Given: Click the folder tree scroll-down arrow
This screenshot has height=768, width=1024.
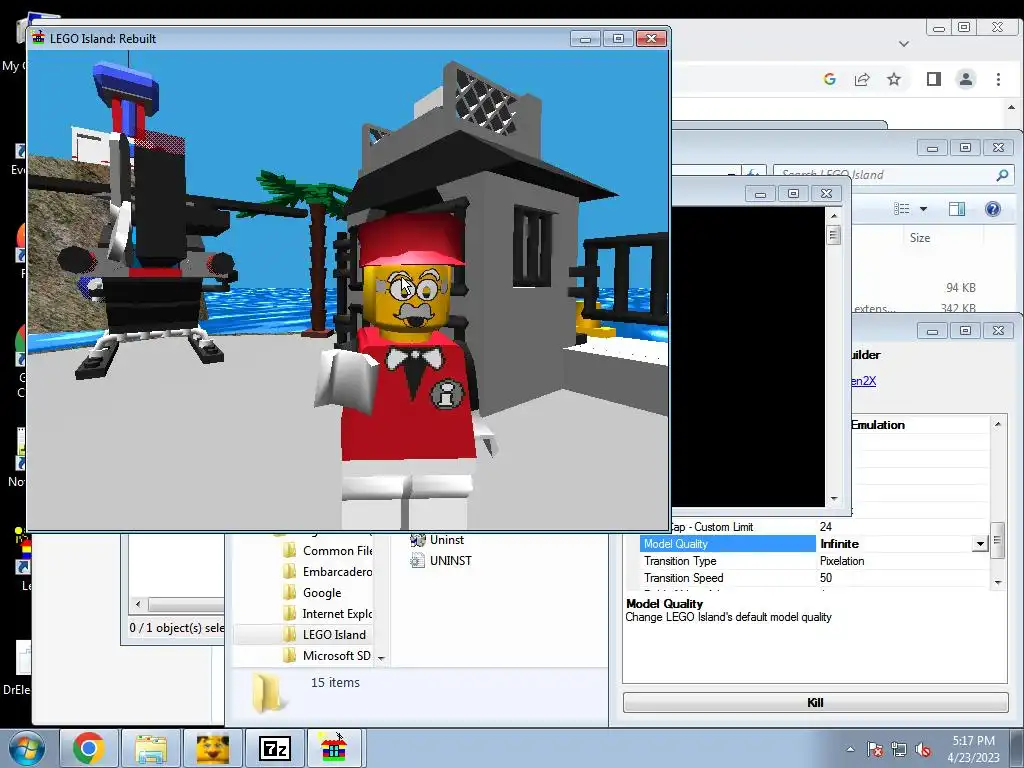Looking at the screenshot, I should [381, 658].
